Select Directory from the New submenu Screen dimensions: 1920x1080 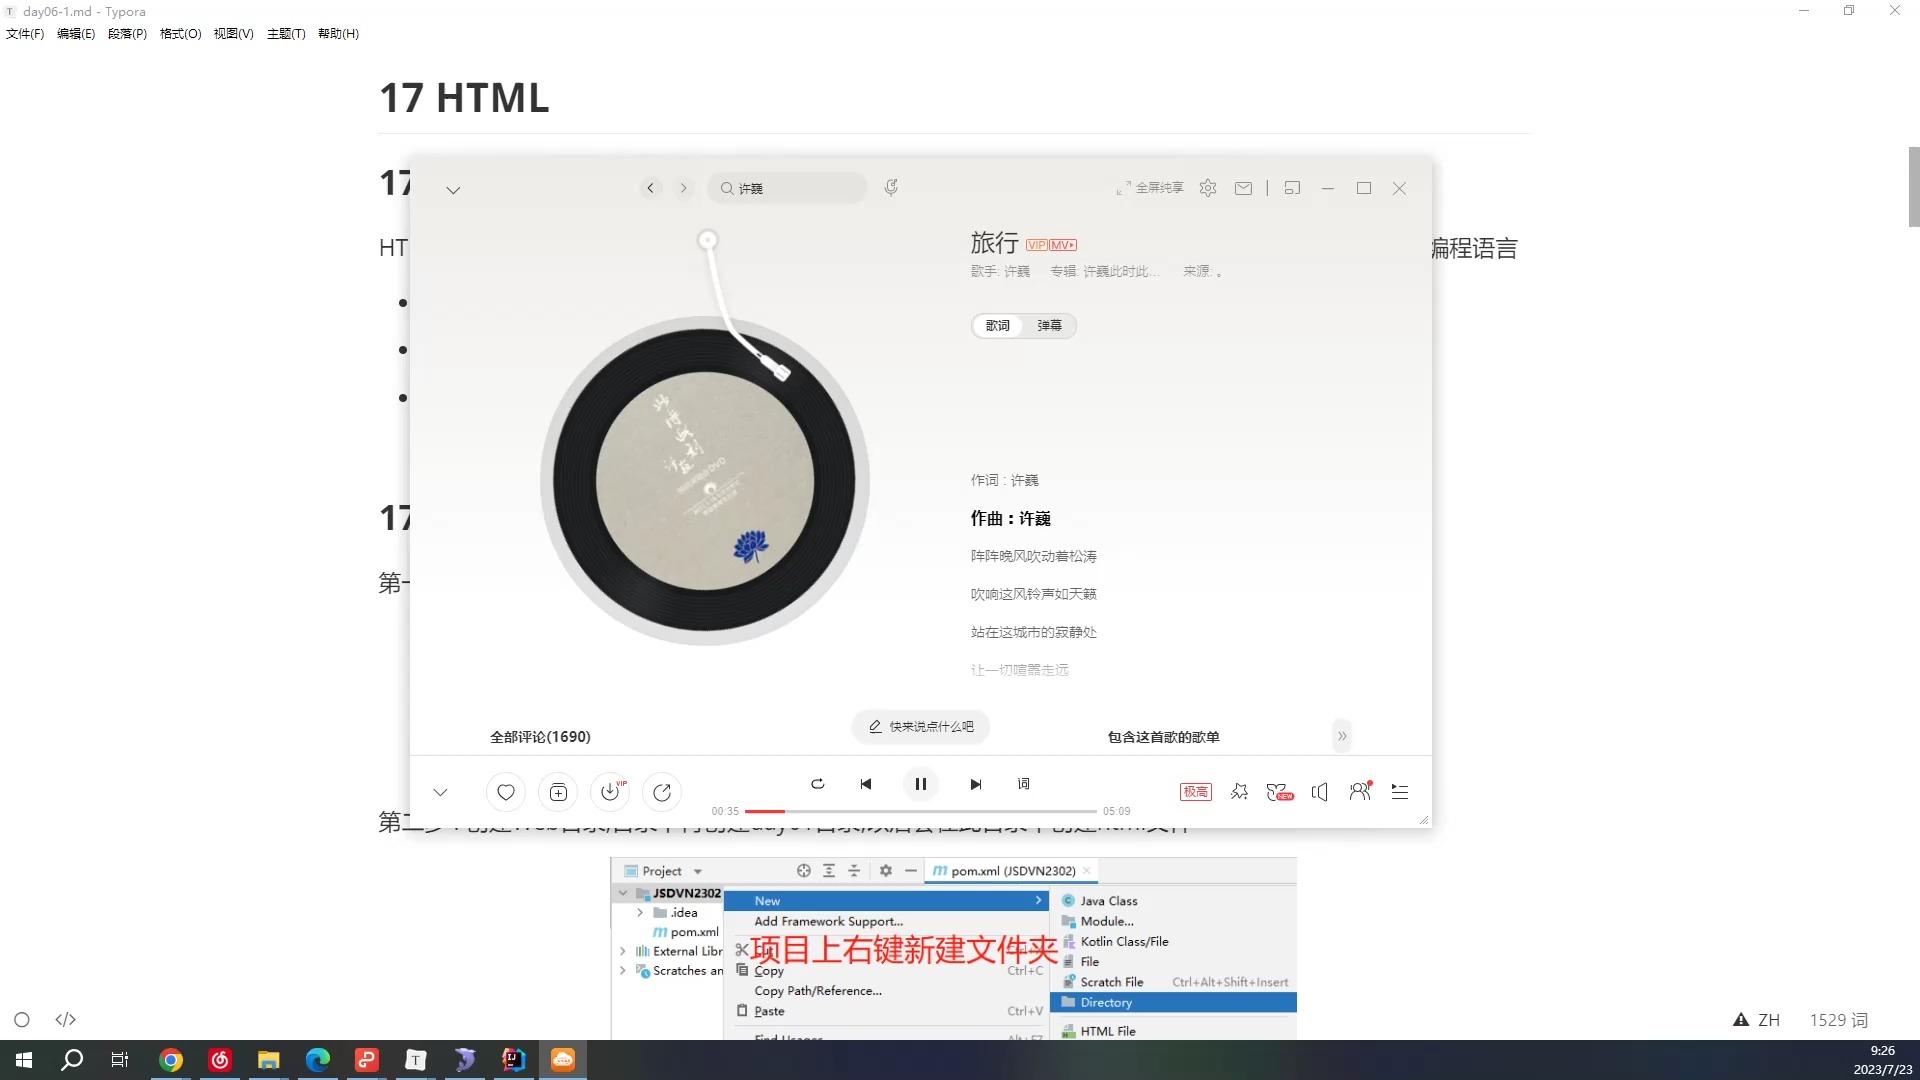(x=1105, y=1002)
